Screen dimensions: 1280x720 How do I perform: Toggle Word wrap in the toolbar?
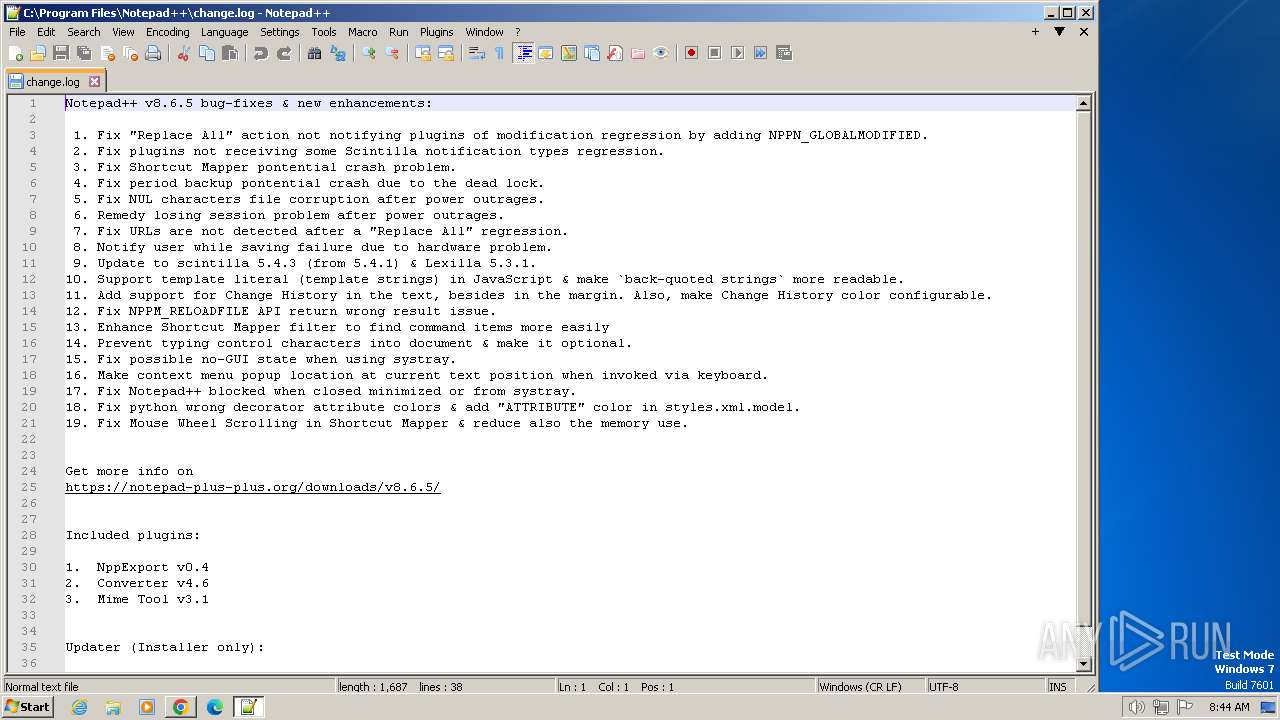coord(477,53)
